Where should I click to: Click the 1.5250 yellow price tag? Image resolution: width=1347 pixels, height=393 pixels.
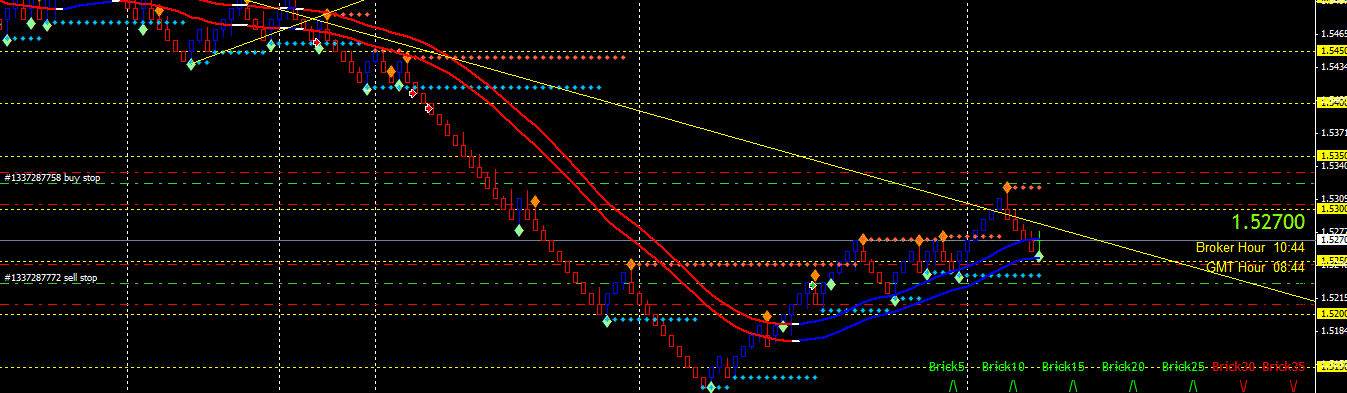1332,261
